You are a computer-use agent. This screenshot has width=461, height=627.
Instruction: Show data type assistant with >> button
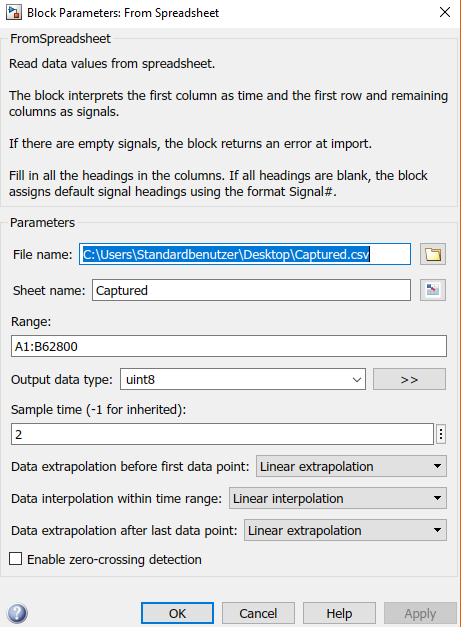coord(409,379)
